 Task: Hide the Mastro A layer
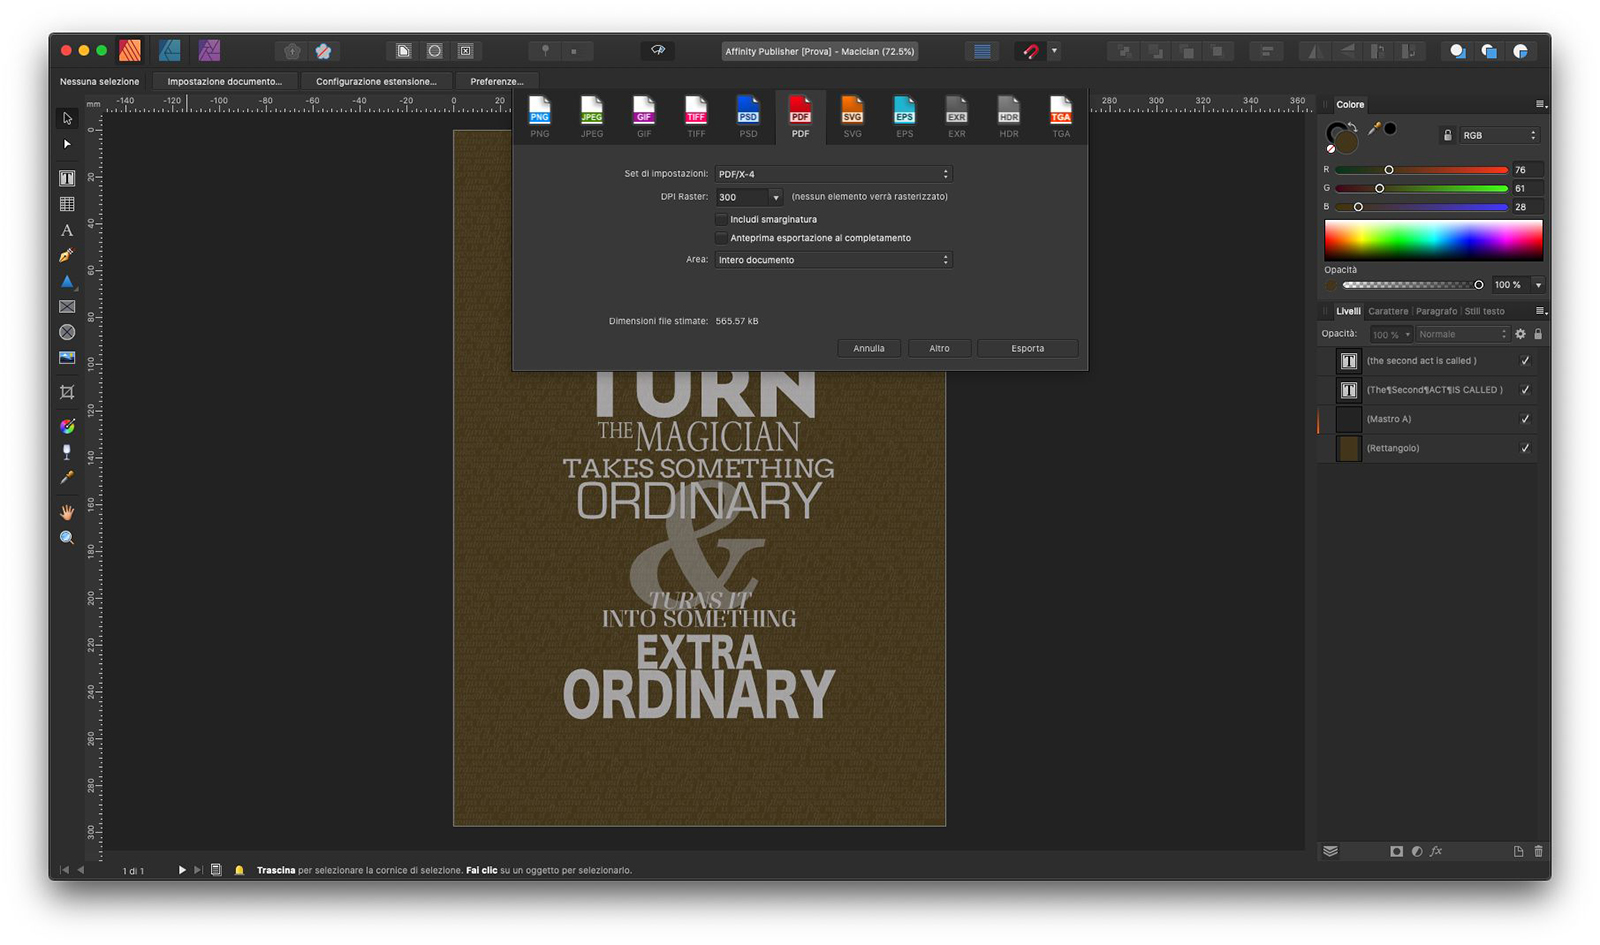tap(1525, 419)
